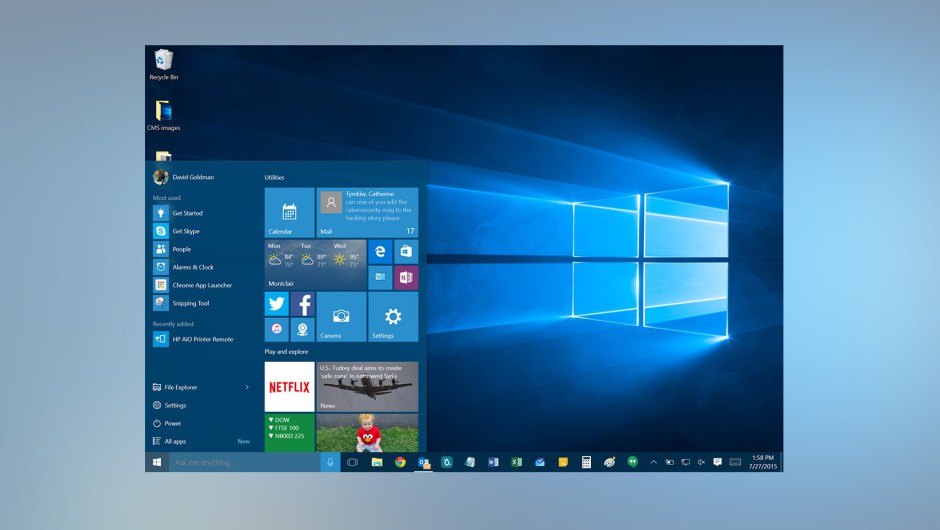Open People app in Start menu

pos(182,249)
